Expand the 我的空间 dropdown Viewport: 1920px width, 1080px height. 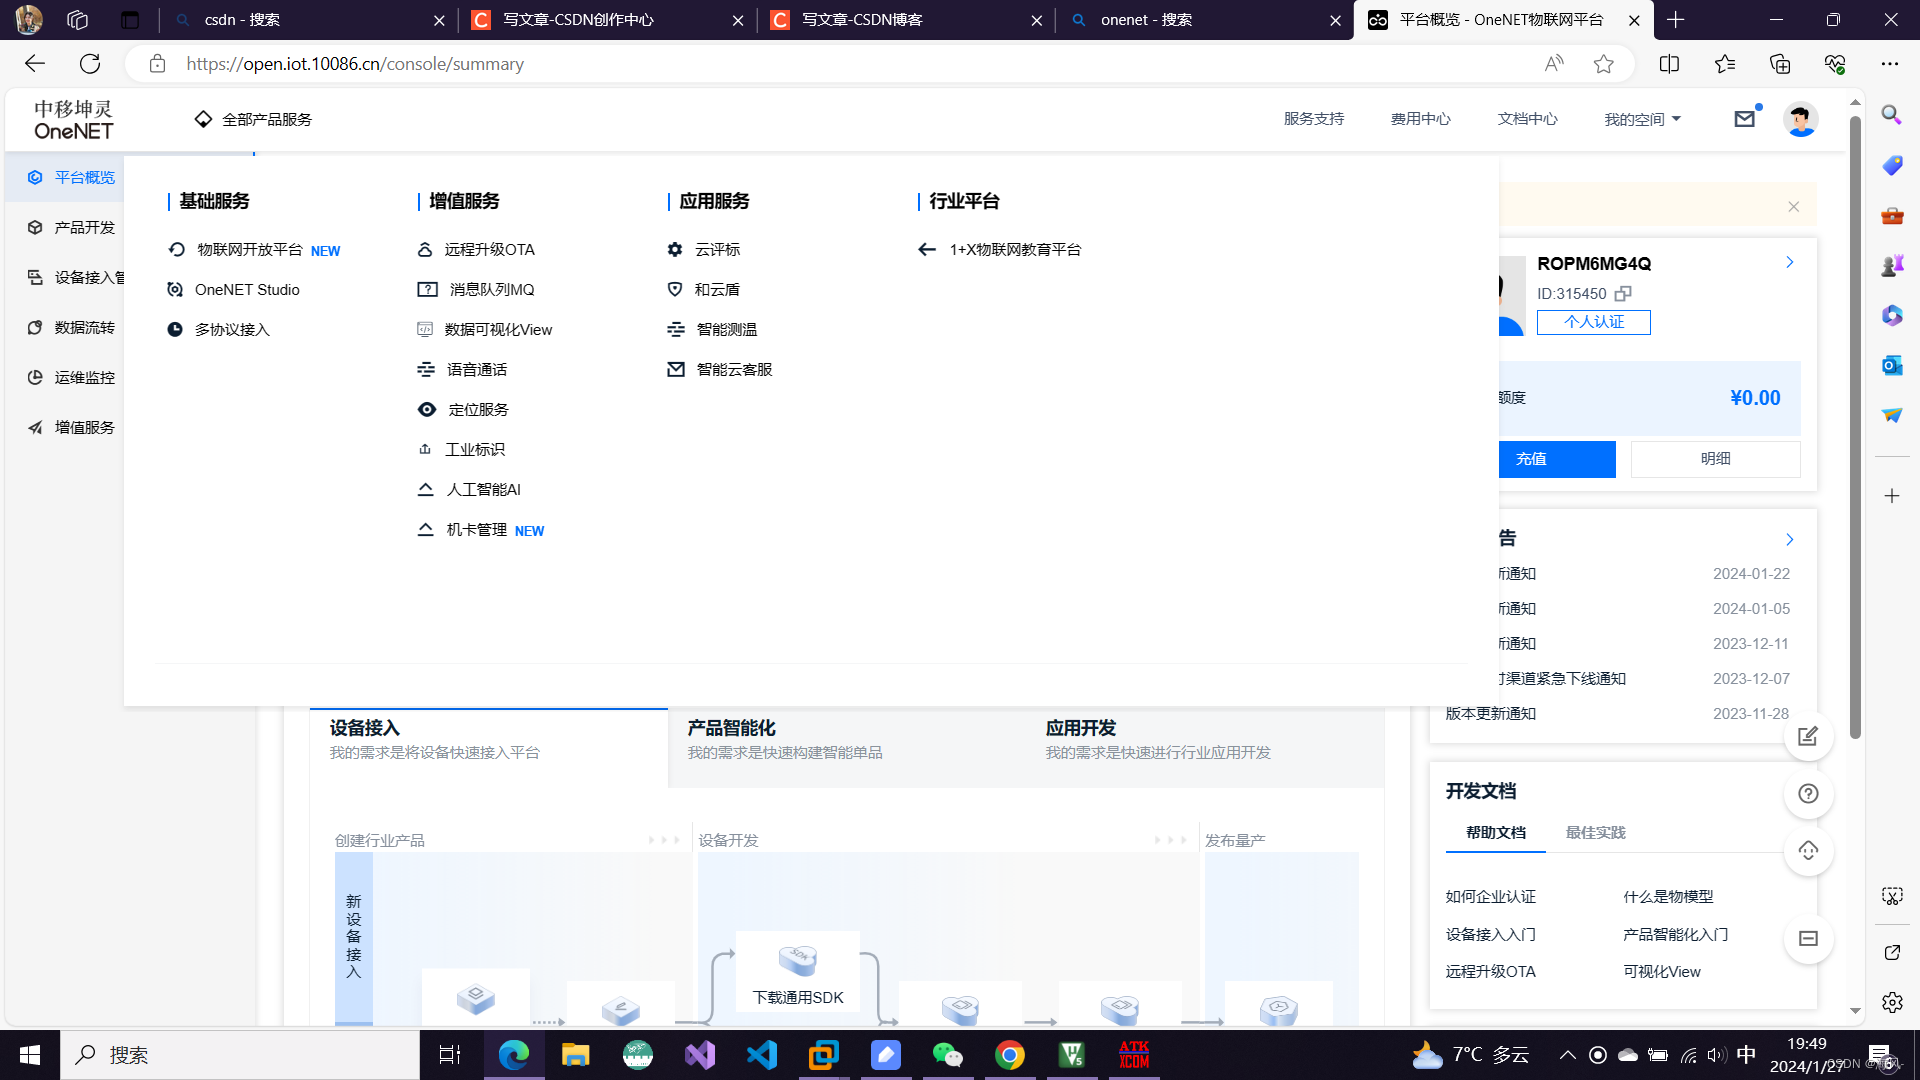tap(1641, 118)
